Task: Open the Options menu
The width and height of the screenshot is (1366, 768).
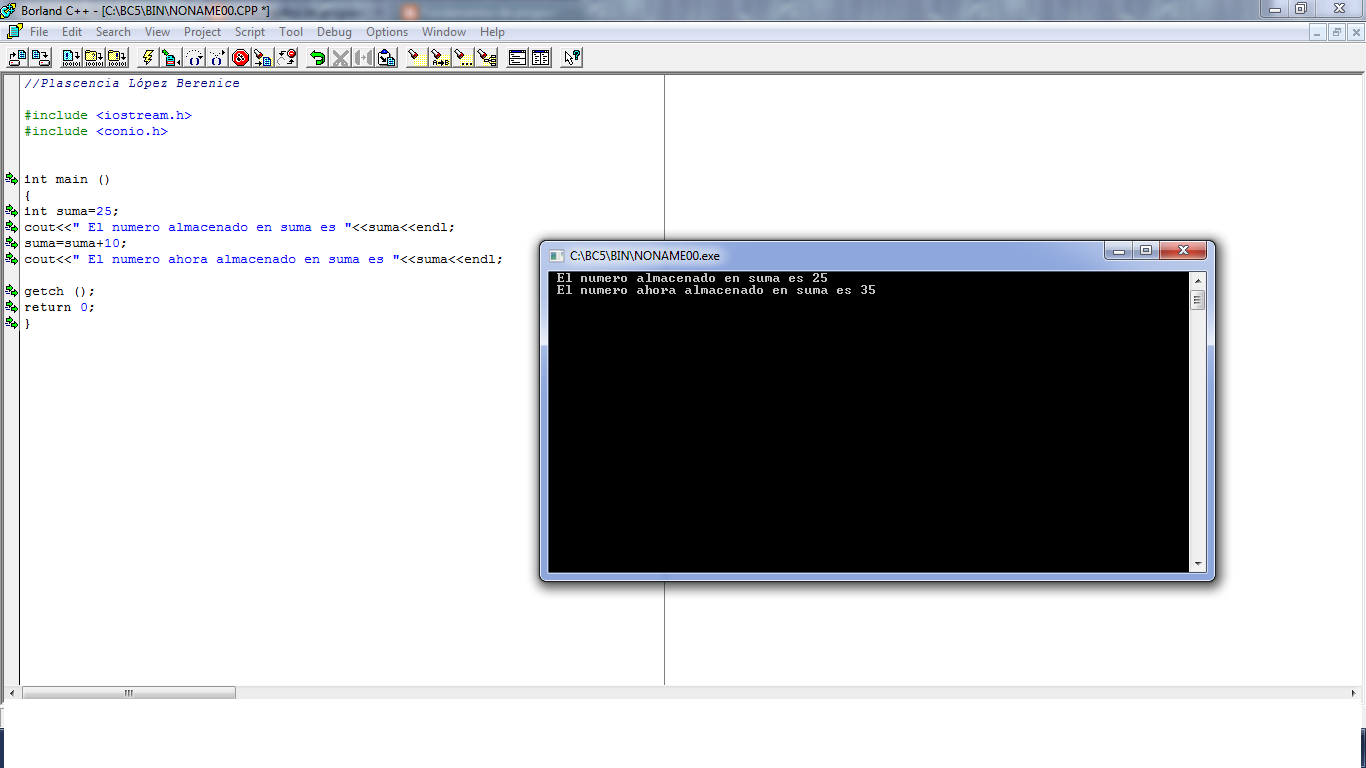Action: 387,31
